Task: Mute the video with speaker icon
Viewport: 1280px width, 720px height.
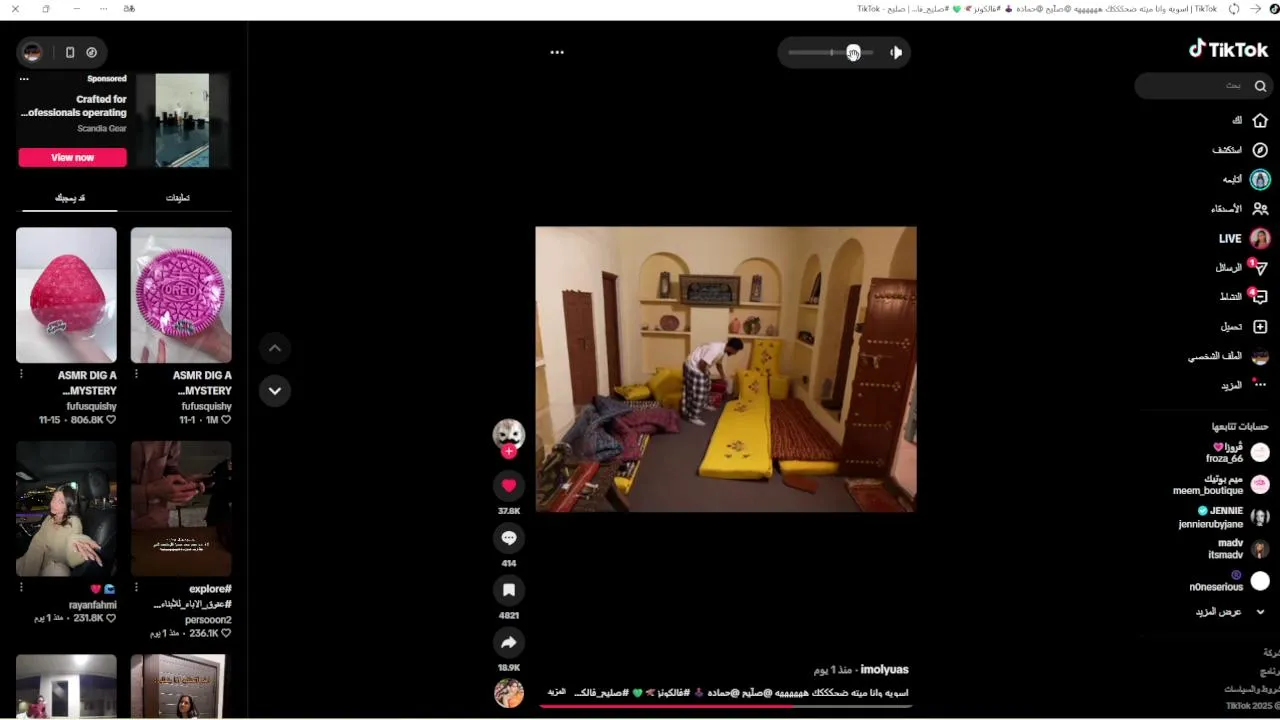Action: (895, 52)
